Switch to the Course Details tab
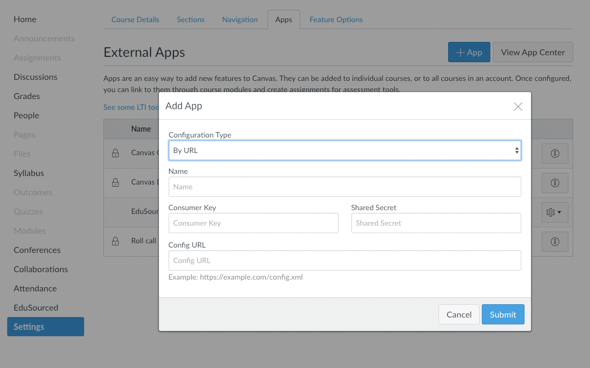Viewport: 590px width, 368px height. [135, 20]
